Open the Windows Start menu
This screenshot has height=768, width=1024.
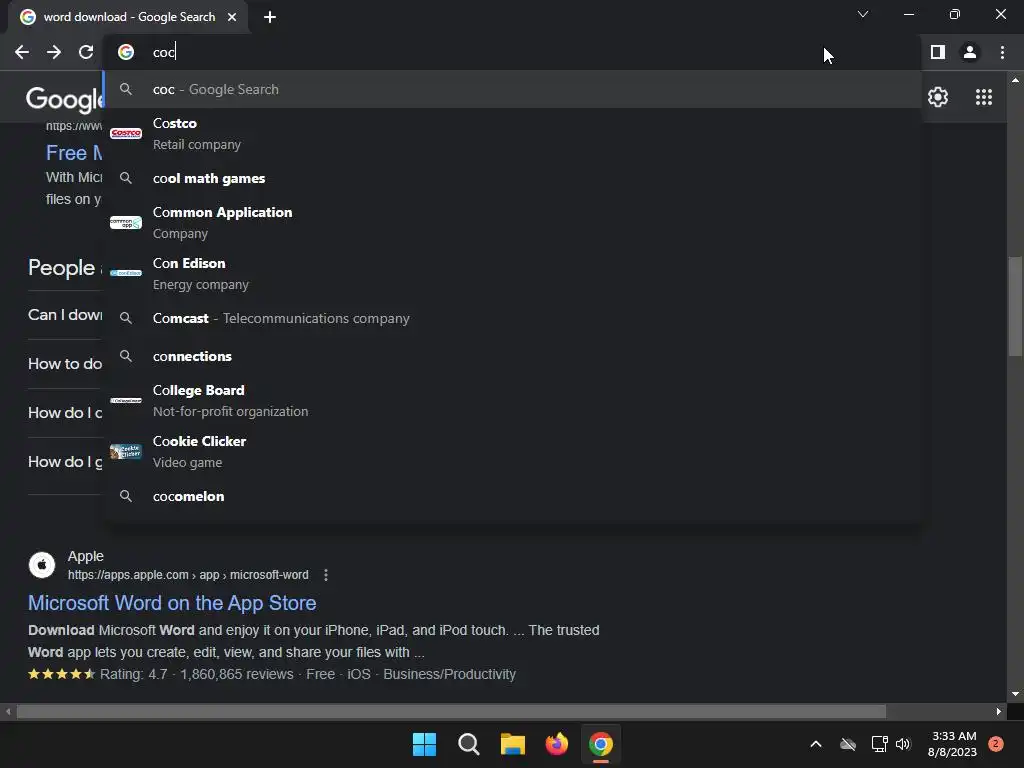pos(424,744)
